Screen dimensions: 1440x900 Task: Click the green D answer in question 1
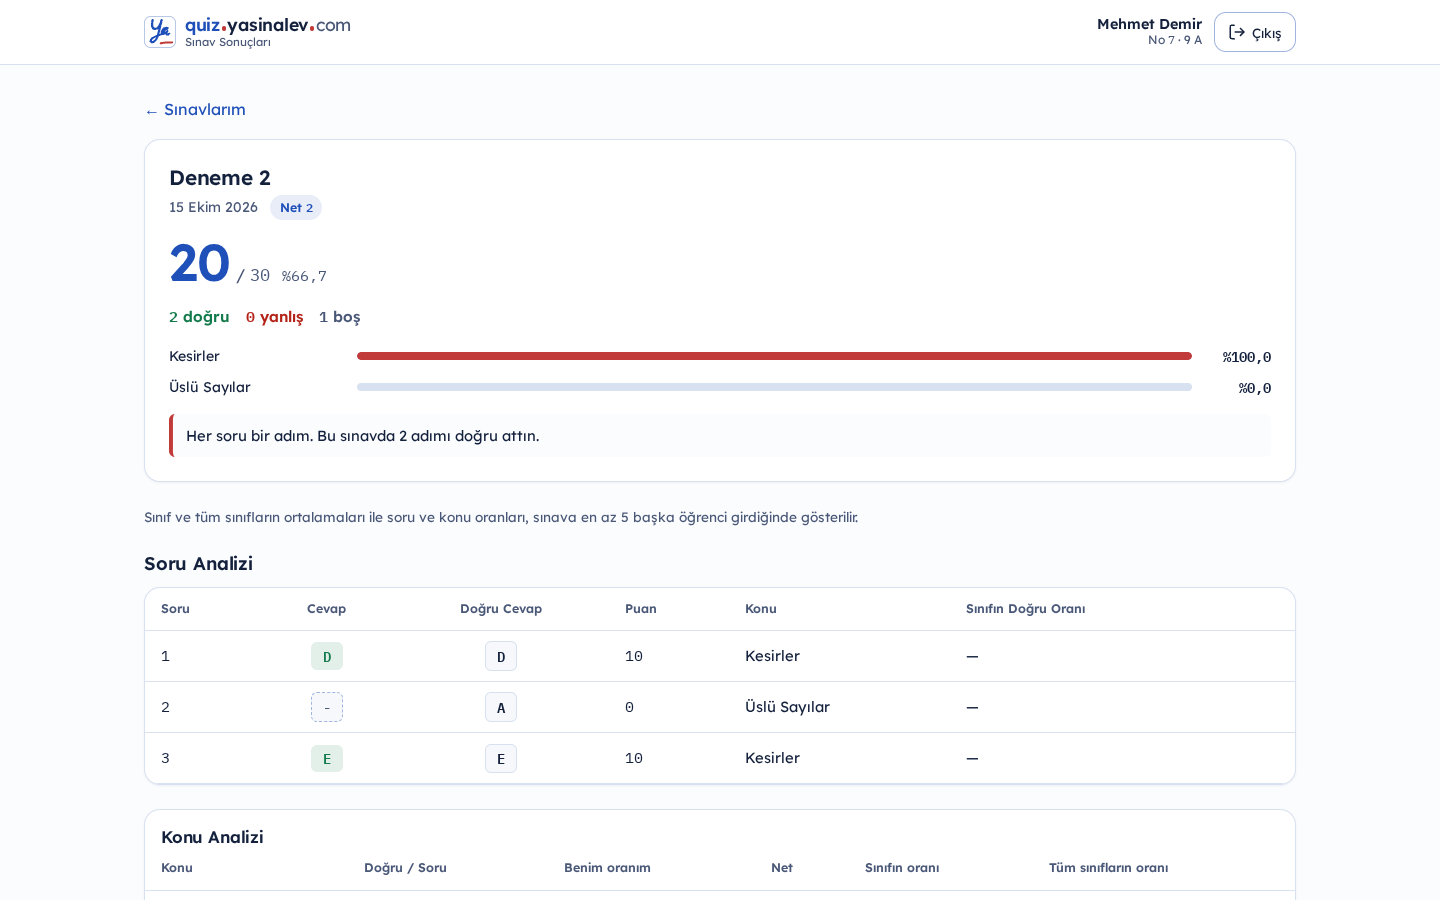pyautogui.click(x=327, y=656)
